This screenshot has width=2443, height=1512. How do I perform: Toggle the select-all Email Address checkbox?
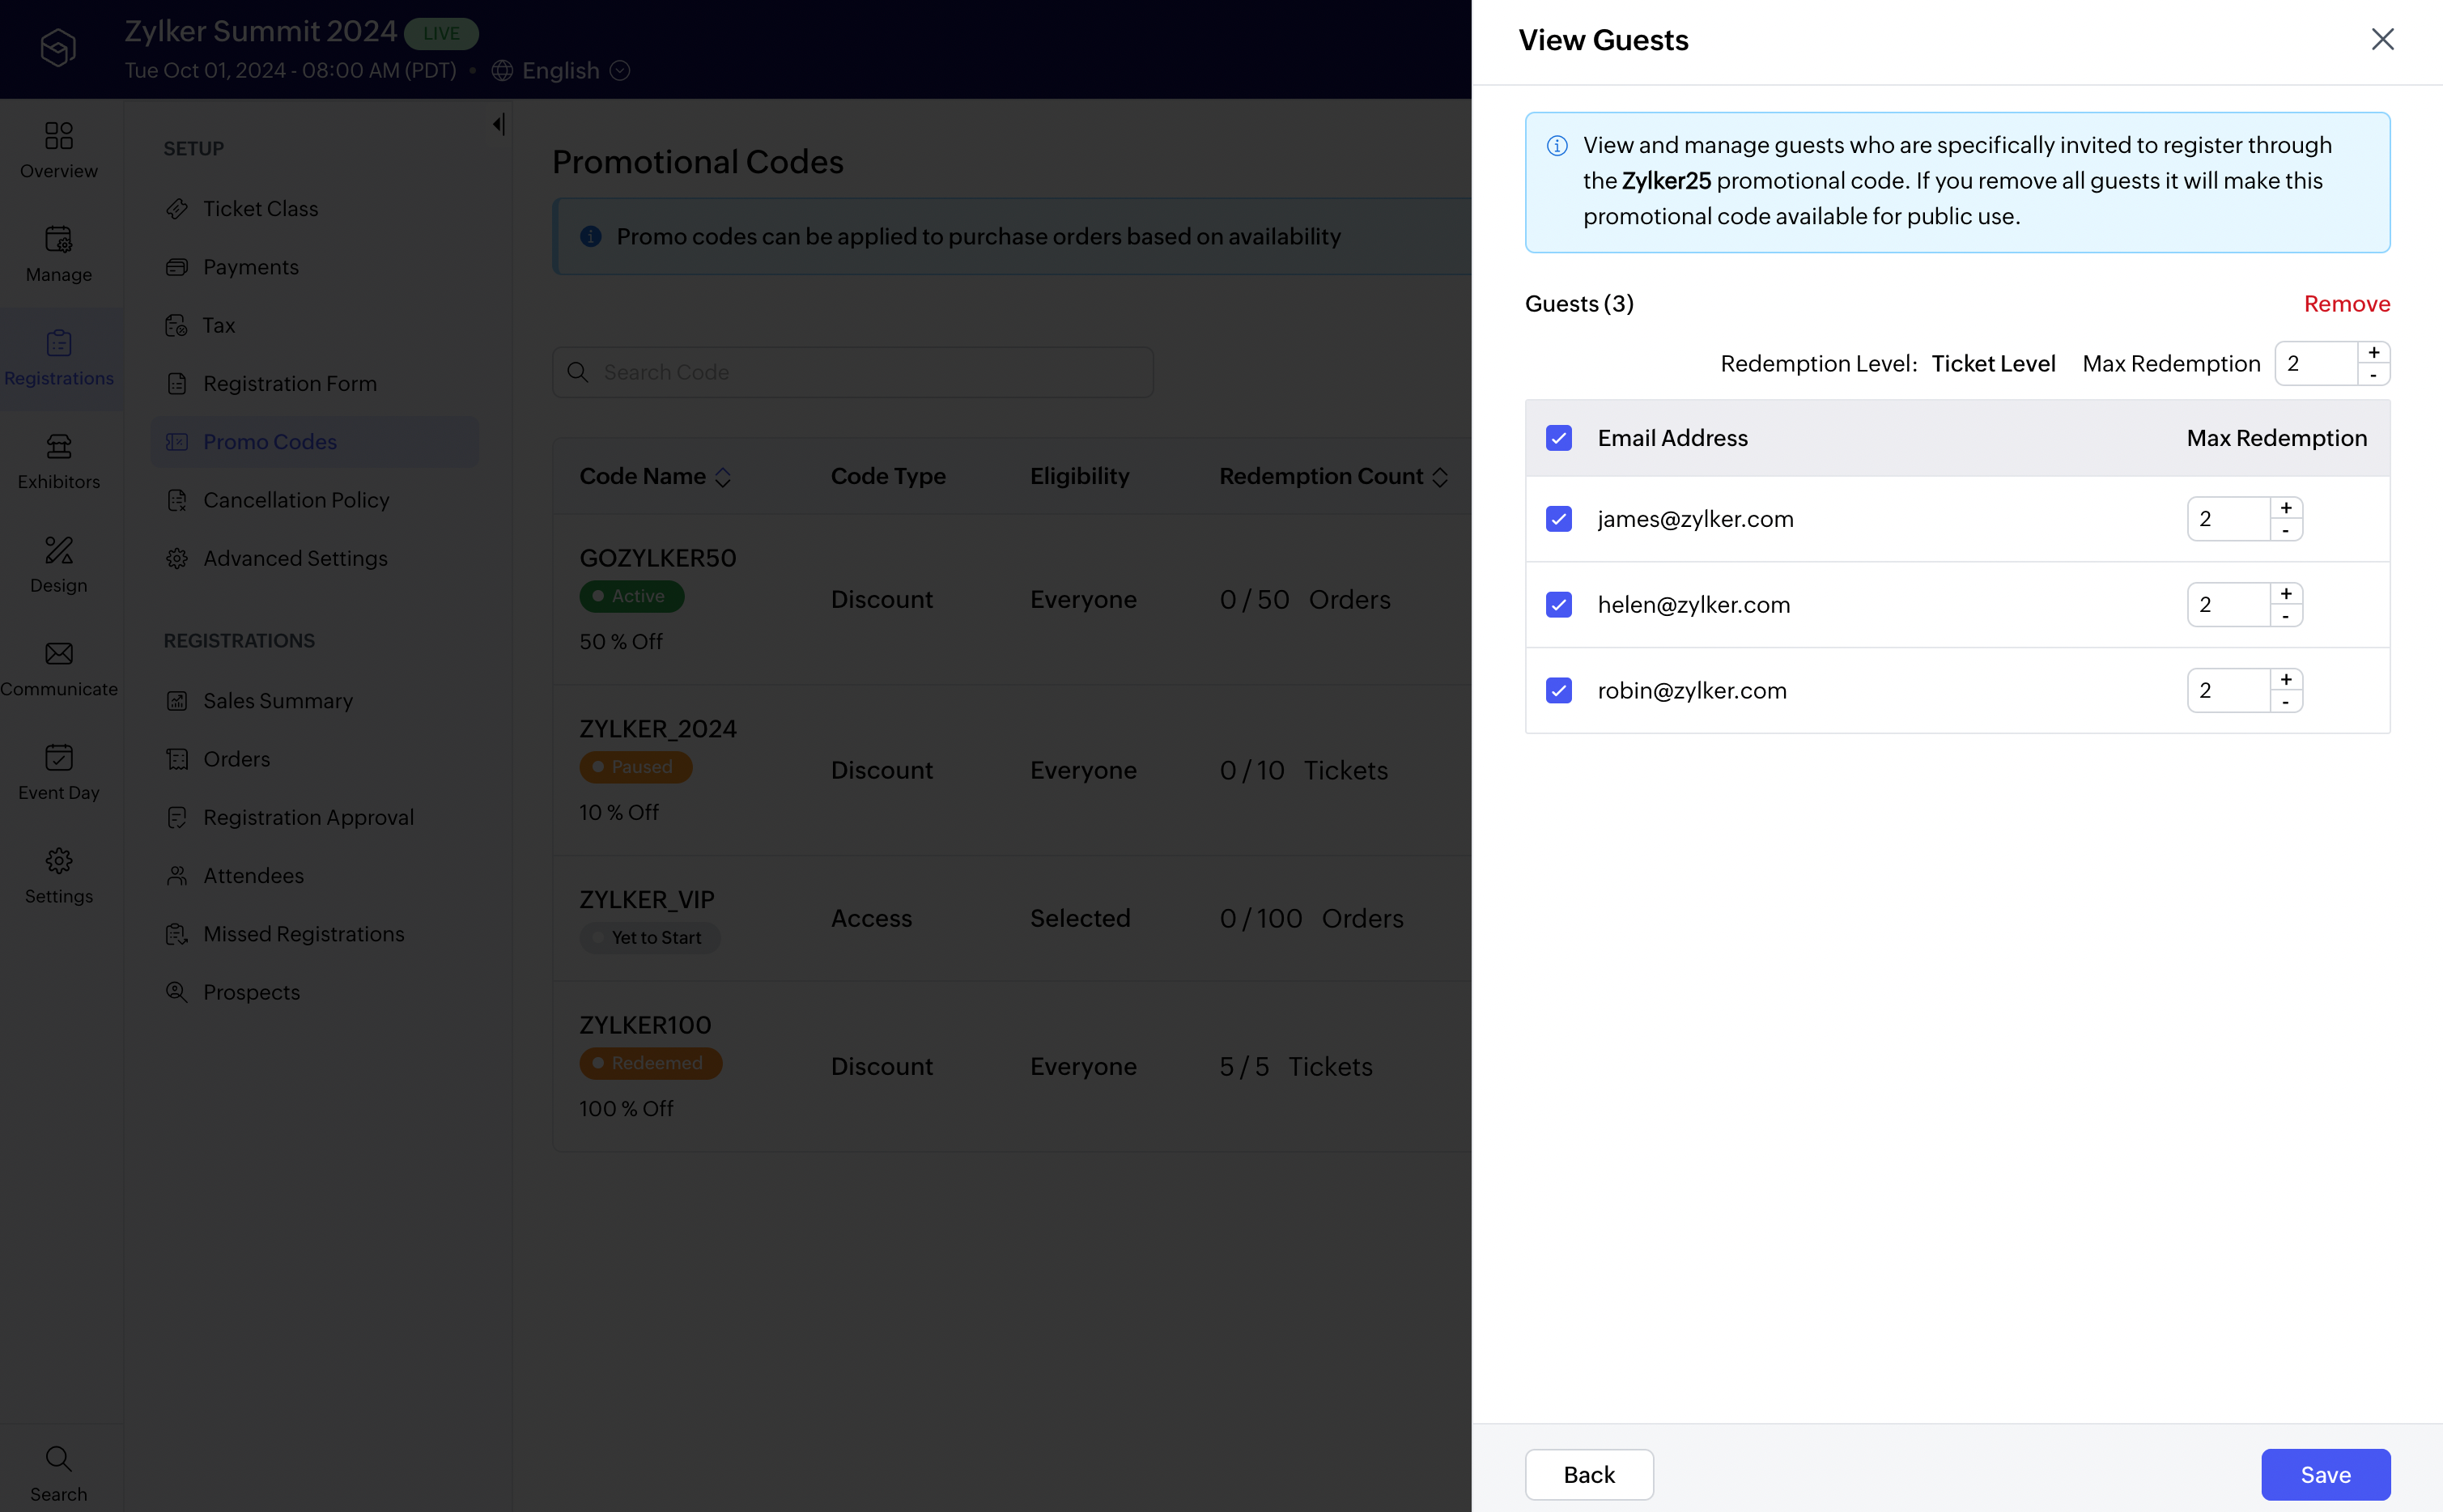click(x=1558, y=438)
